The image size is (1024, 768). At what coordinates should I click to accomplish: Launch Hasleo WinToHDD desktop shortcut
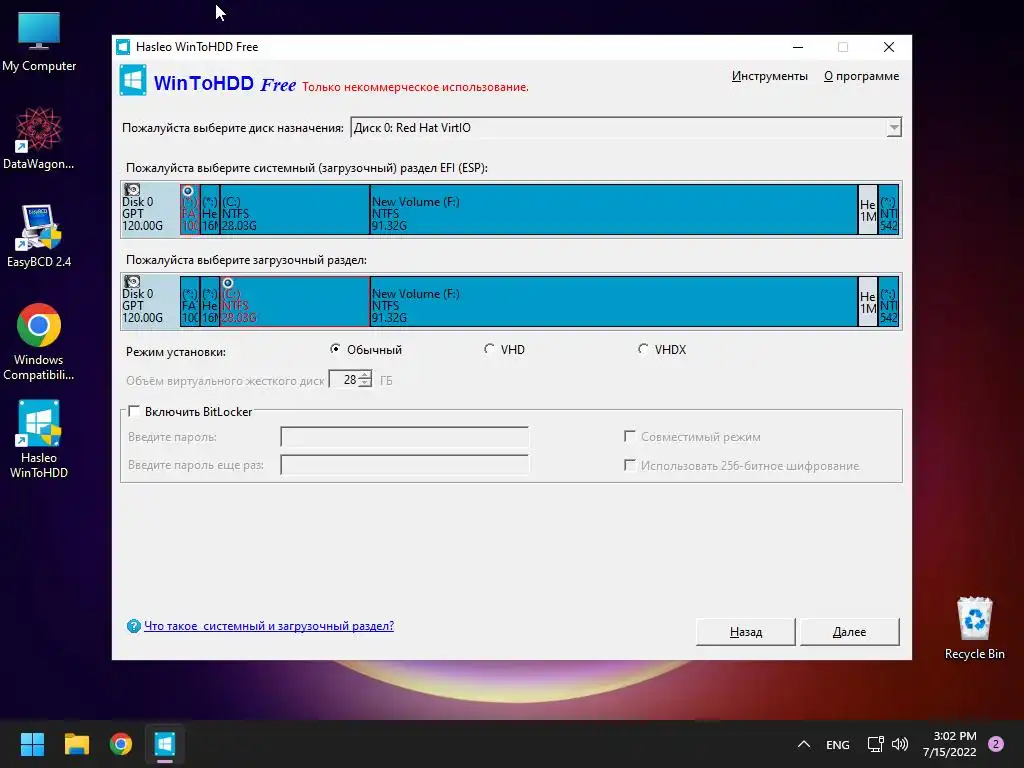pyautogui.click(x=39, y=440)
